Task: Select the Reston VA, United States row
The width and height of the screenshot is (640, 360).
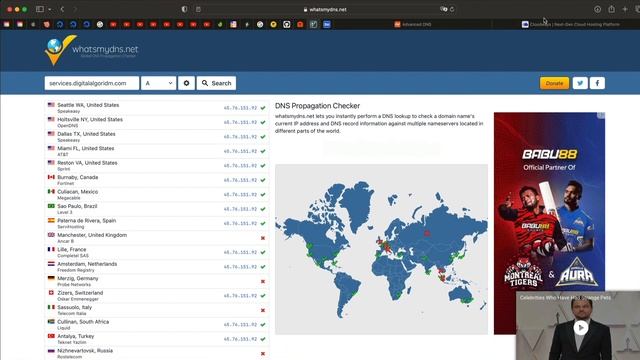Action: (157, 166)
